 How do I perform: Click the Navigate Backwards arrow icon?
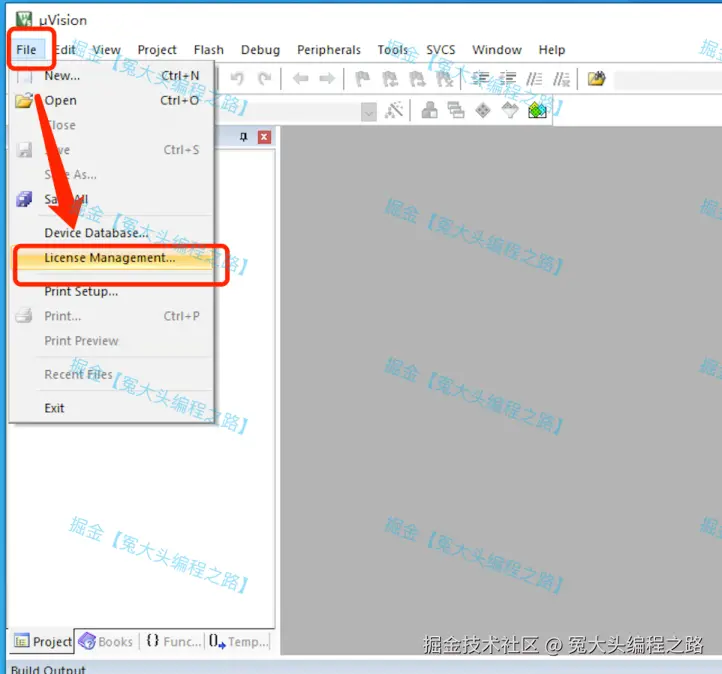pyautogui.click(x=301, y=79)
